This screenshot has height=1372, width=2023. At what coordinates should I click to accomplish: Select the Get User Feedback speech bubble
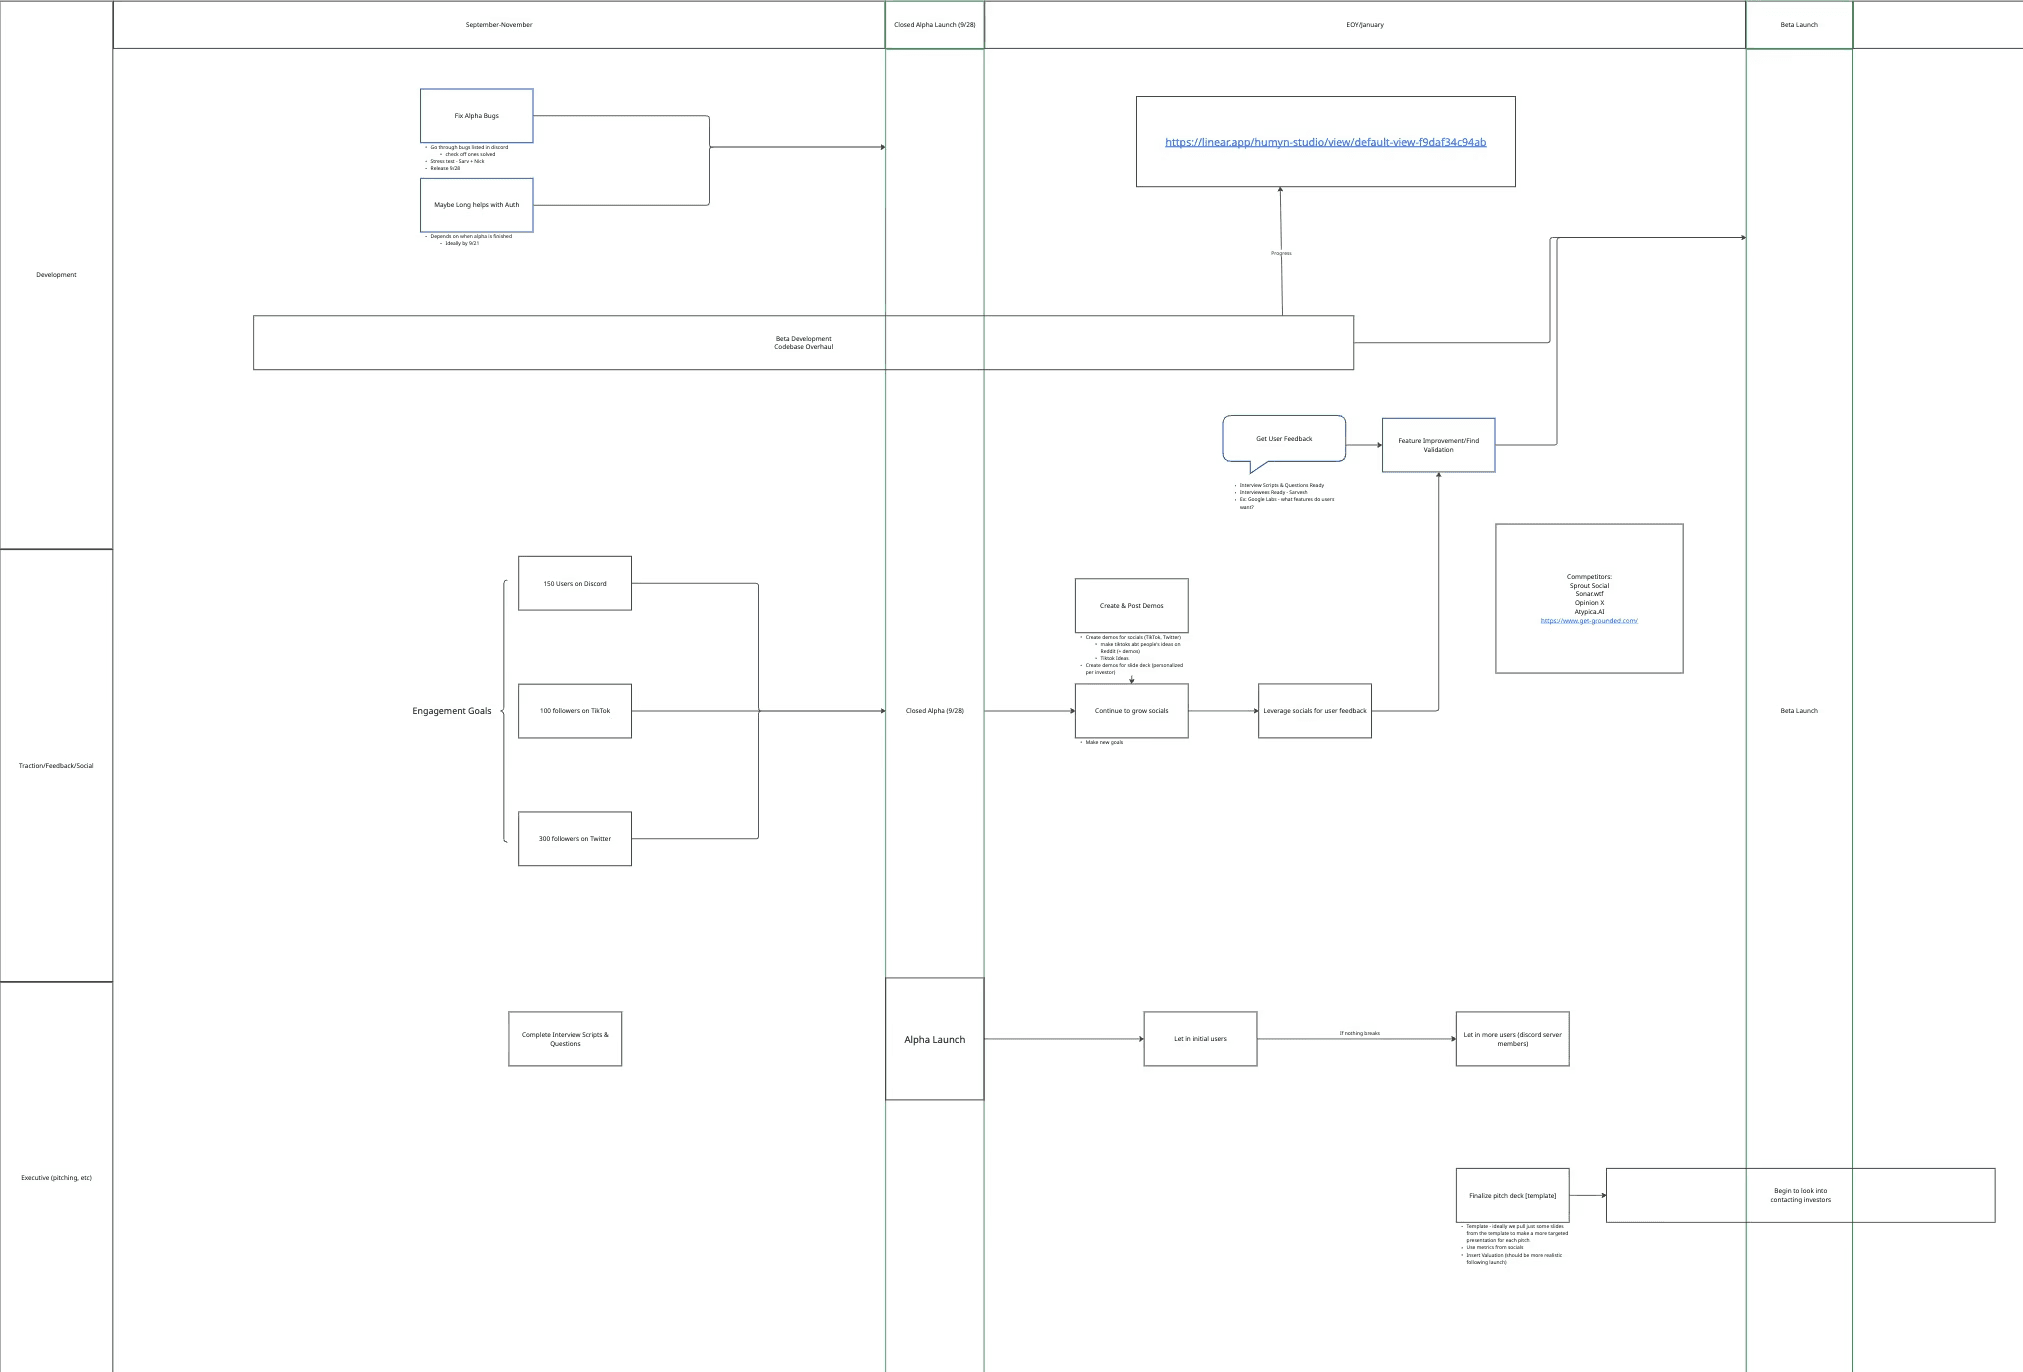click(1284, 439)
